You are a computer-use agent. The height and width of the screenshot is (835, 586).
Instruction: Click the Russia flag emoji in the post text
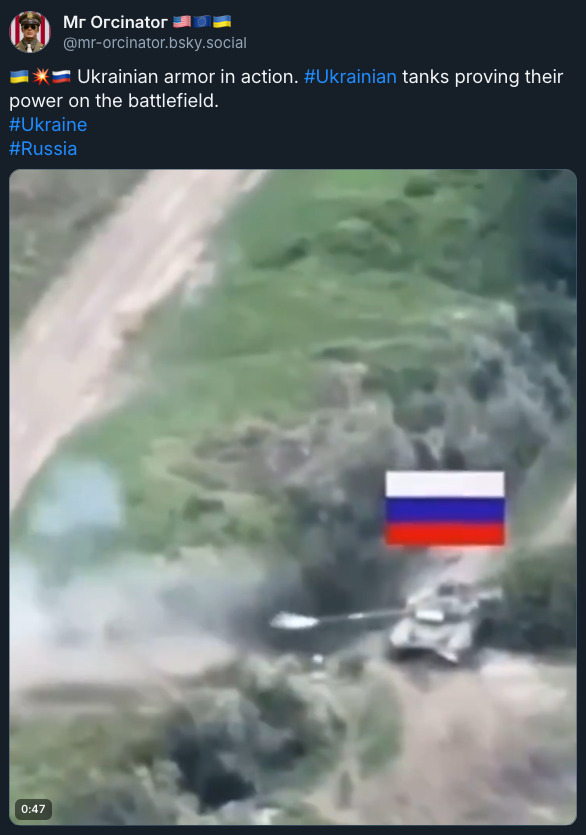(x=61, y=77)
